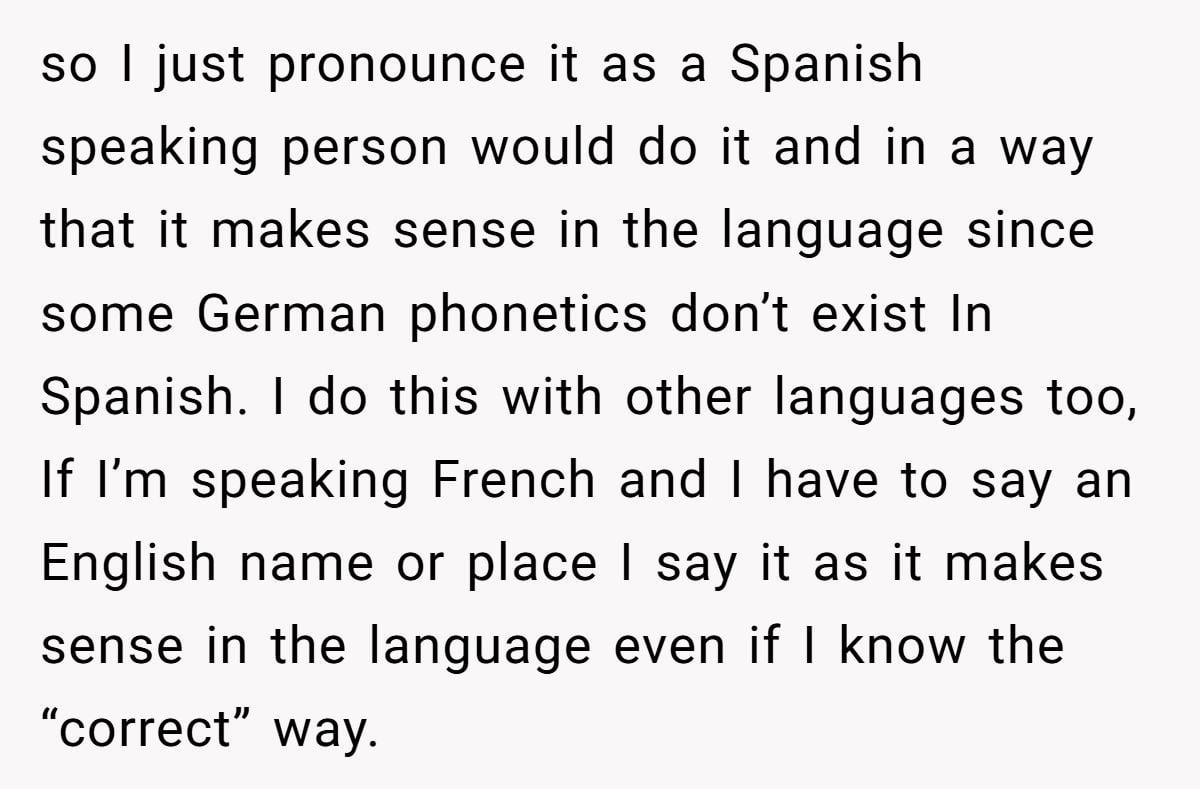Click the quoted word "correct"
This screenshot has width=1200, height=789.
(147, 731)
